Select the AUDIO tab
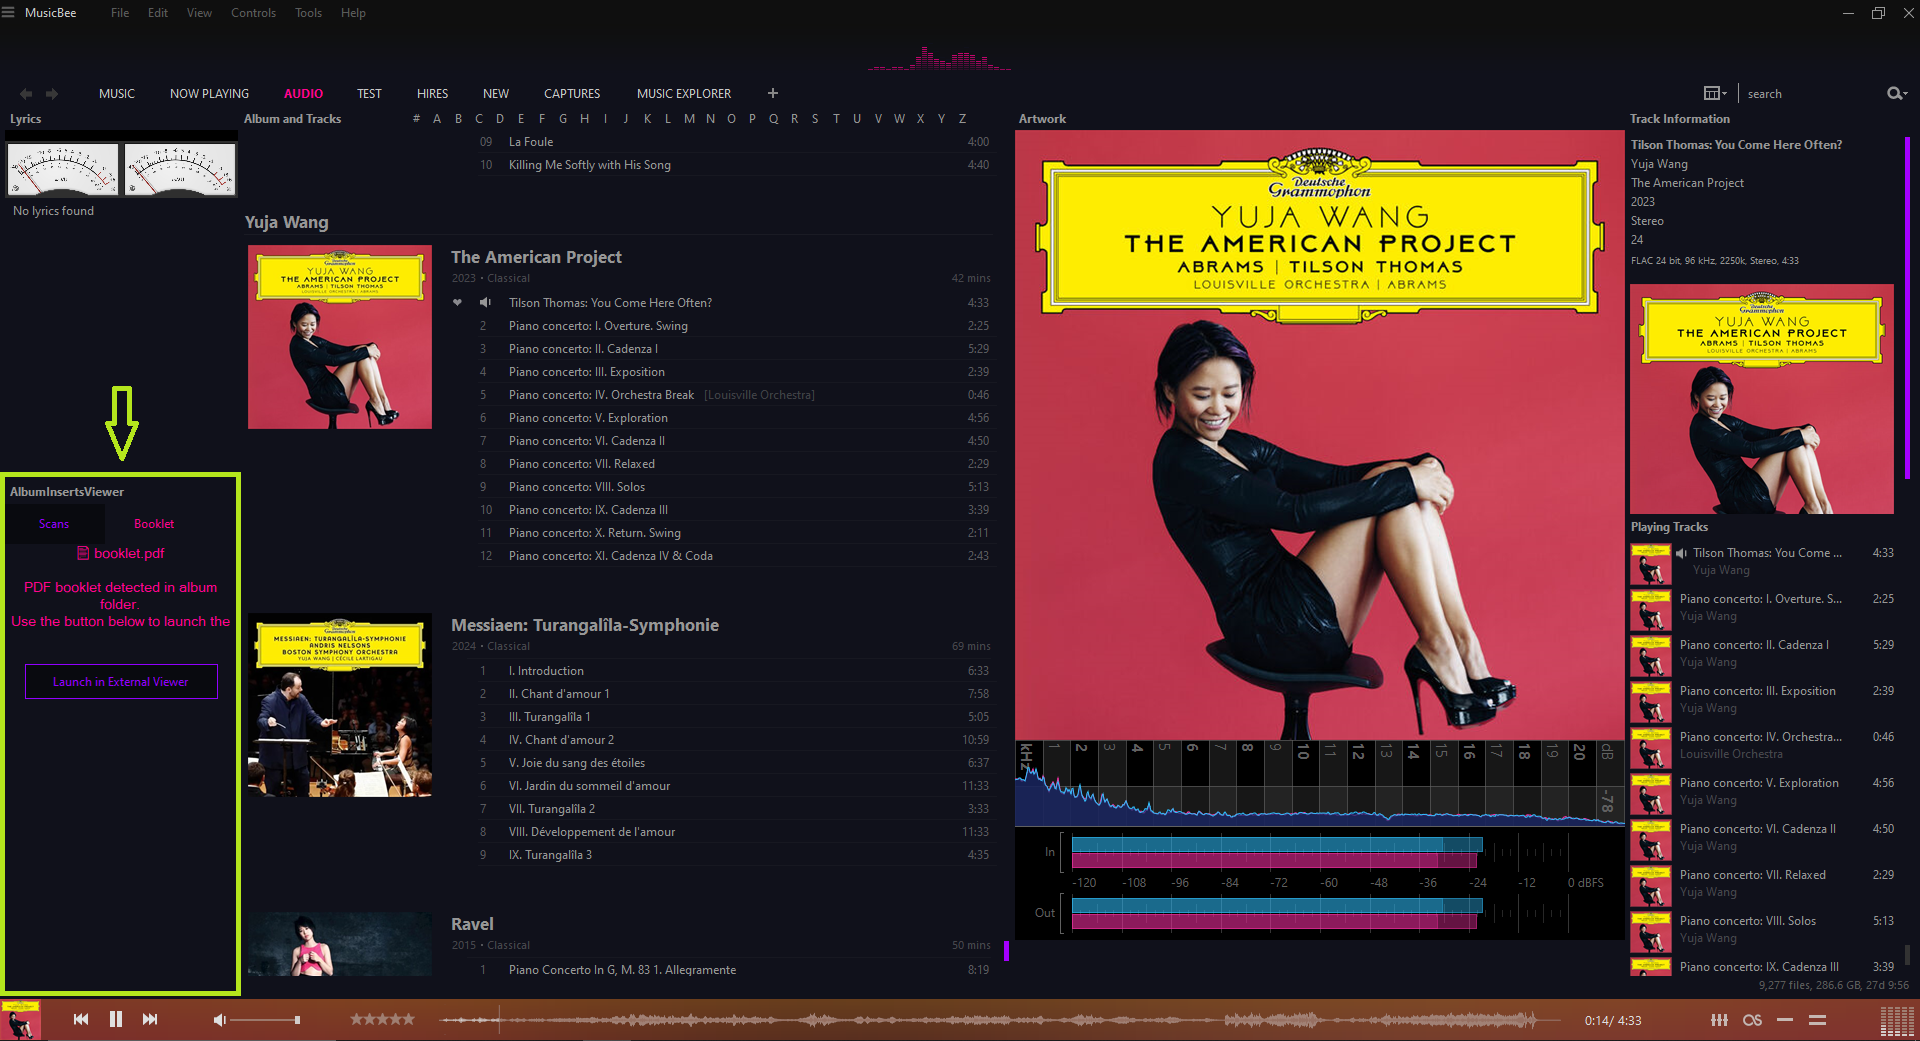1920x1041 pixels. [303, 94]
